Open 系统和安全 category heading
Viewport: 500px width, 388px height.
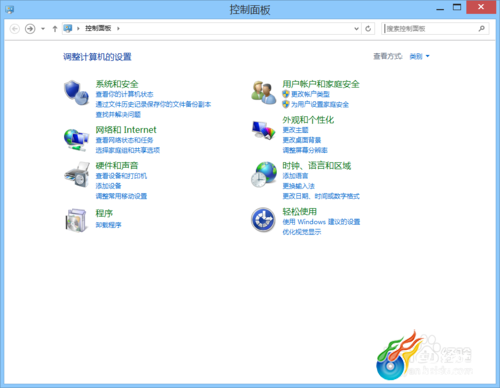(117, 84)
